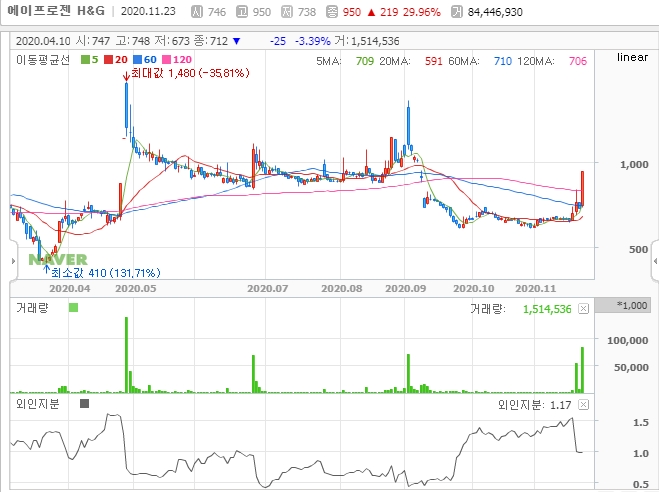Click the green 거래량 legend swatch

pos(73,308)
